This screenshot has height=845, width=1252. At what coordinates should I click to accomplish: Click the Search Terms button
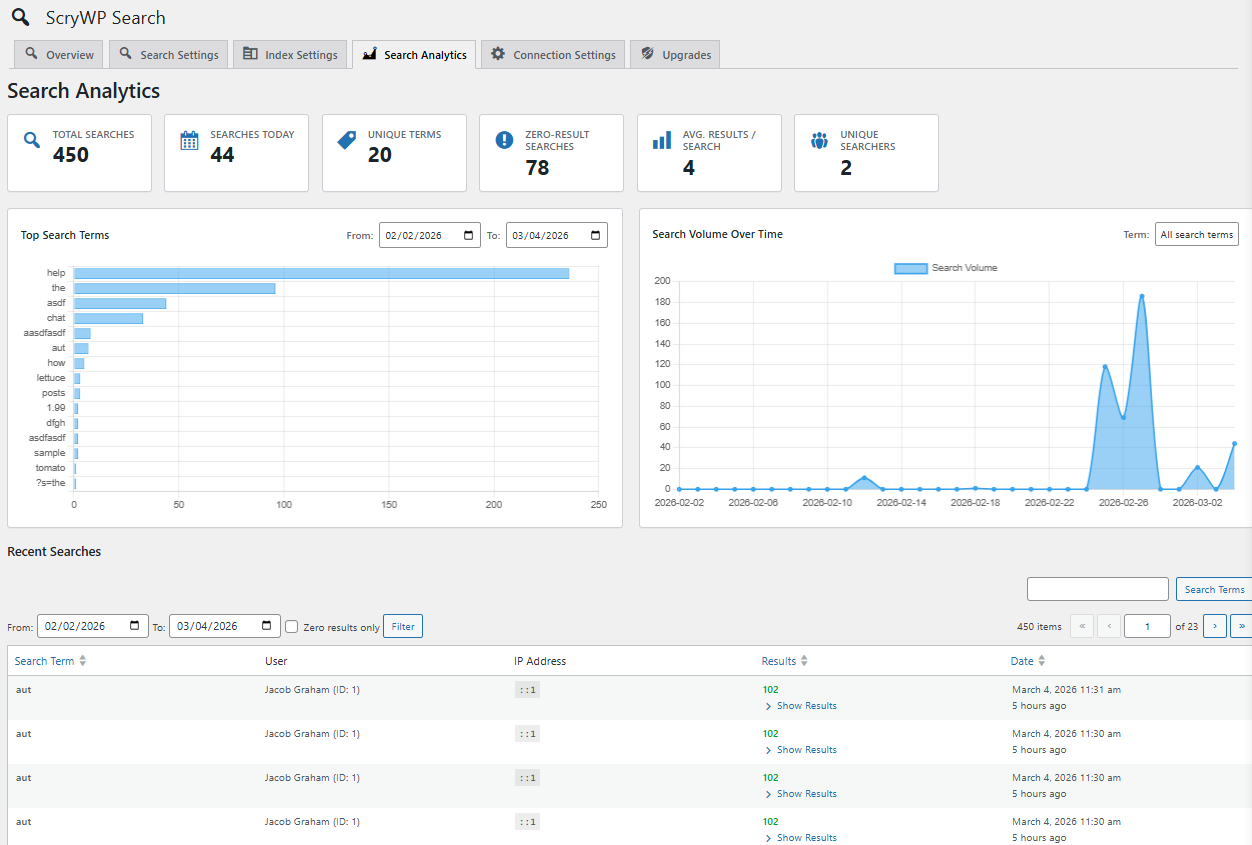(1214, 589)
